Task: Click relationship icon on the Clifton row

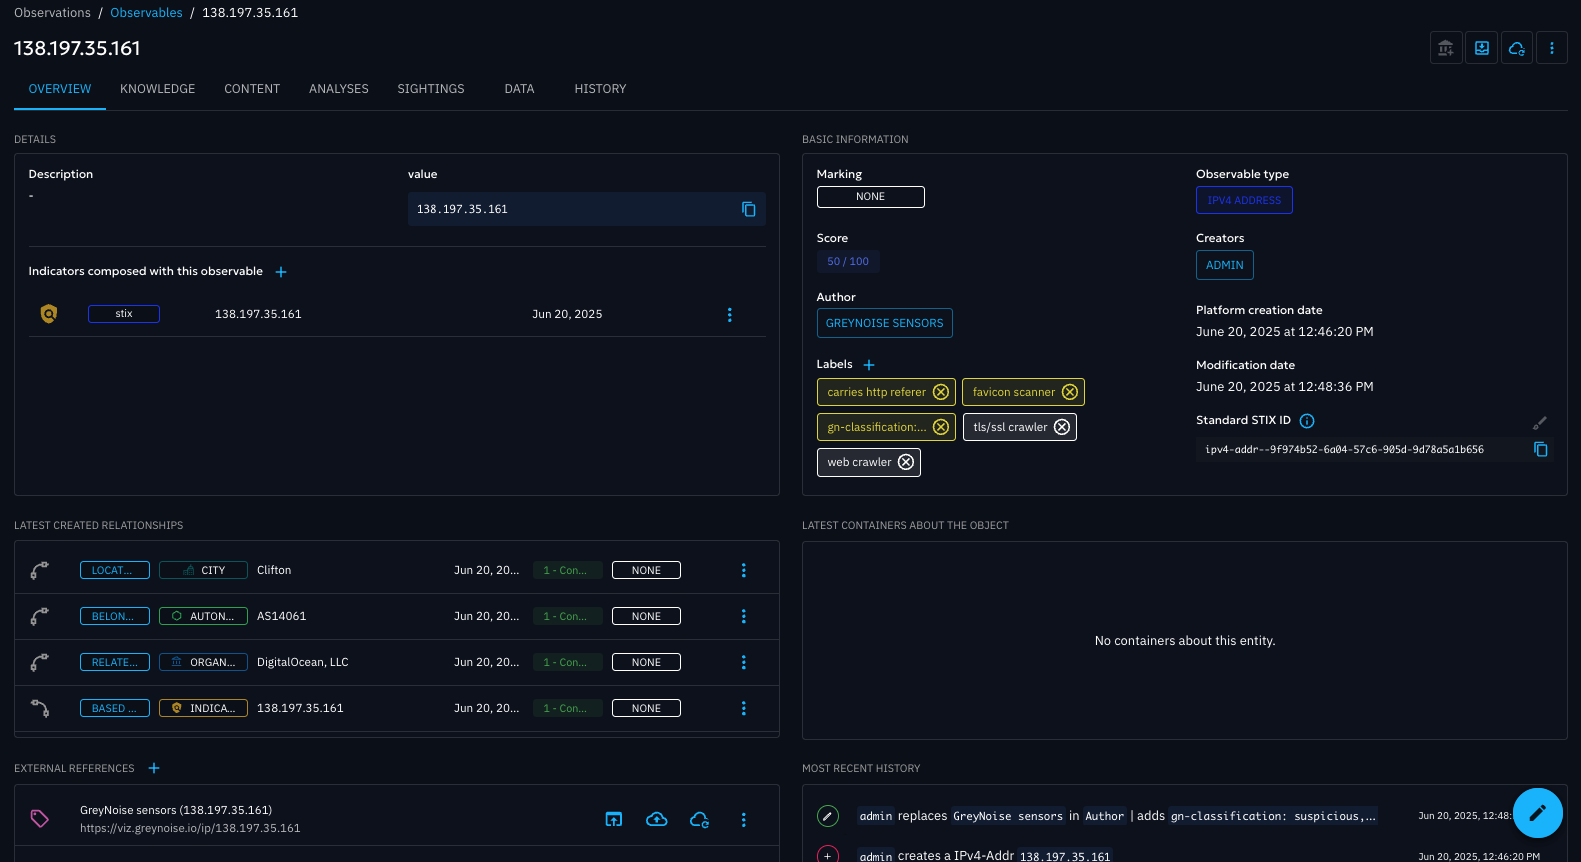Action: point(40,570)
